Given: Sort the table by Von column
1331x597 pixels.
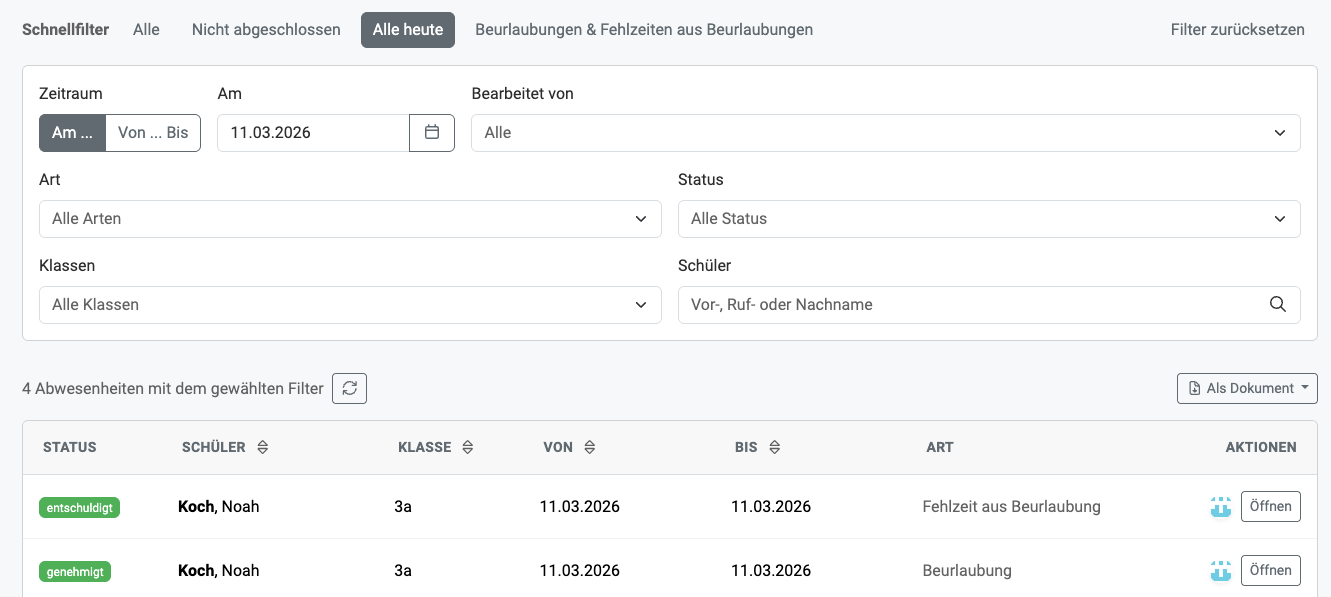Looking at the screenshot, I should point(589,448).
